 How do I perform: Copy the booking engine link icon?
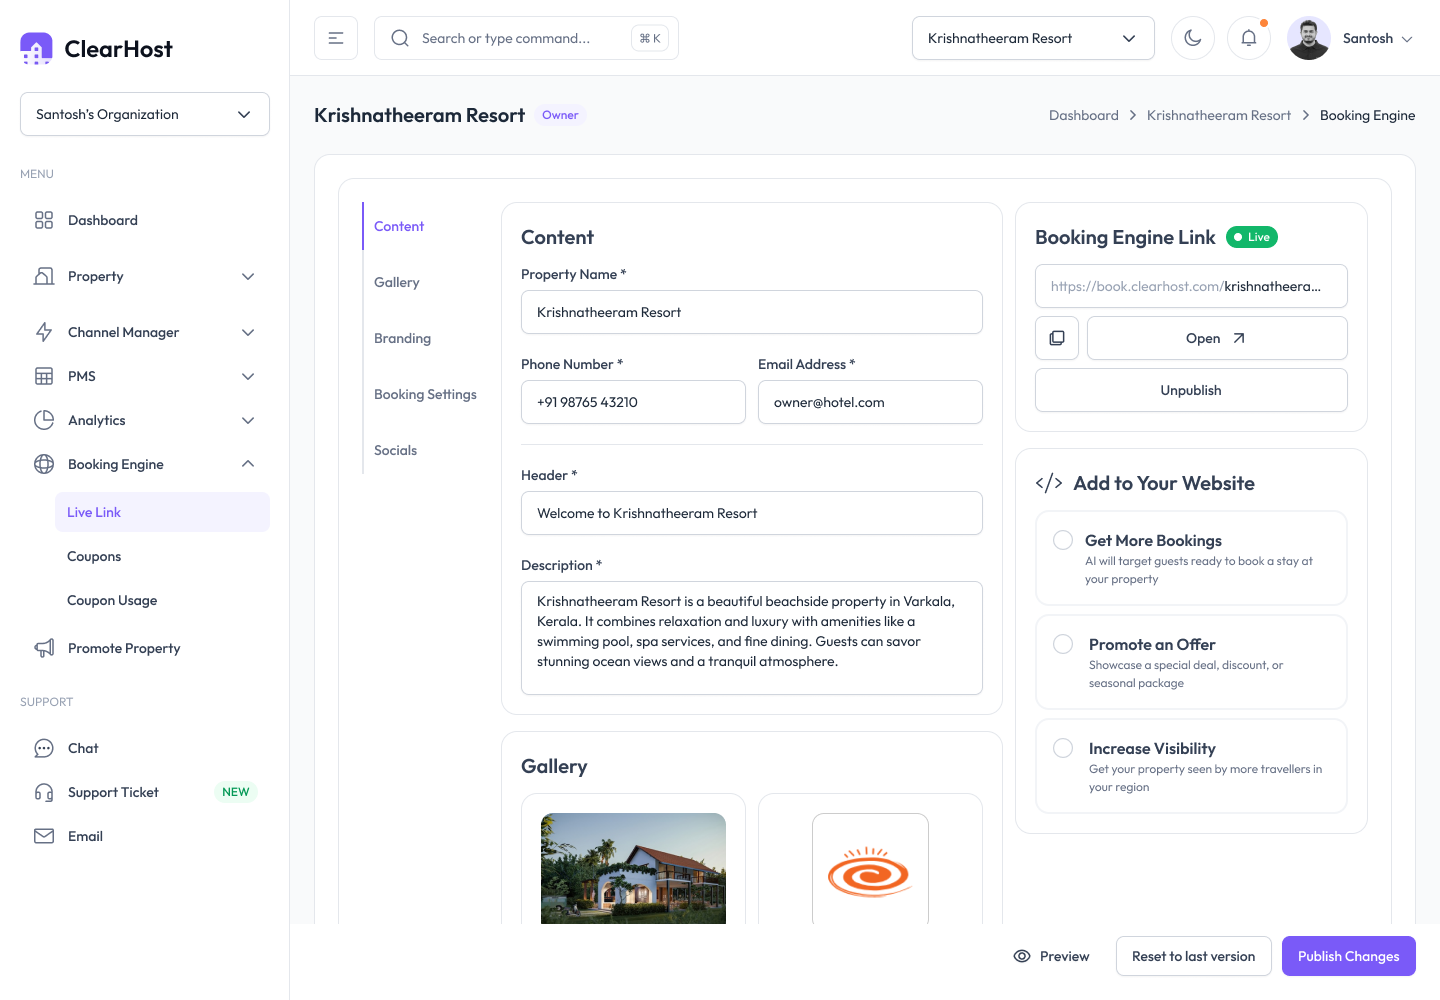pos(1057,338)
